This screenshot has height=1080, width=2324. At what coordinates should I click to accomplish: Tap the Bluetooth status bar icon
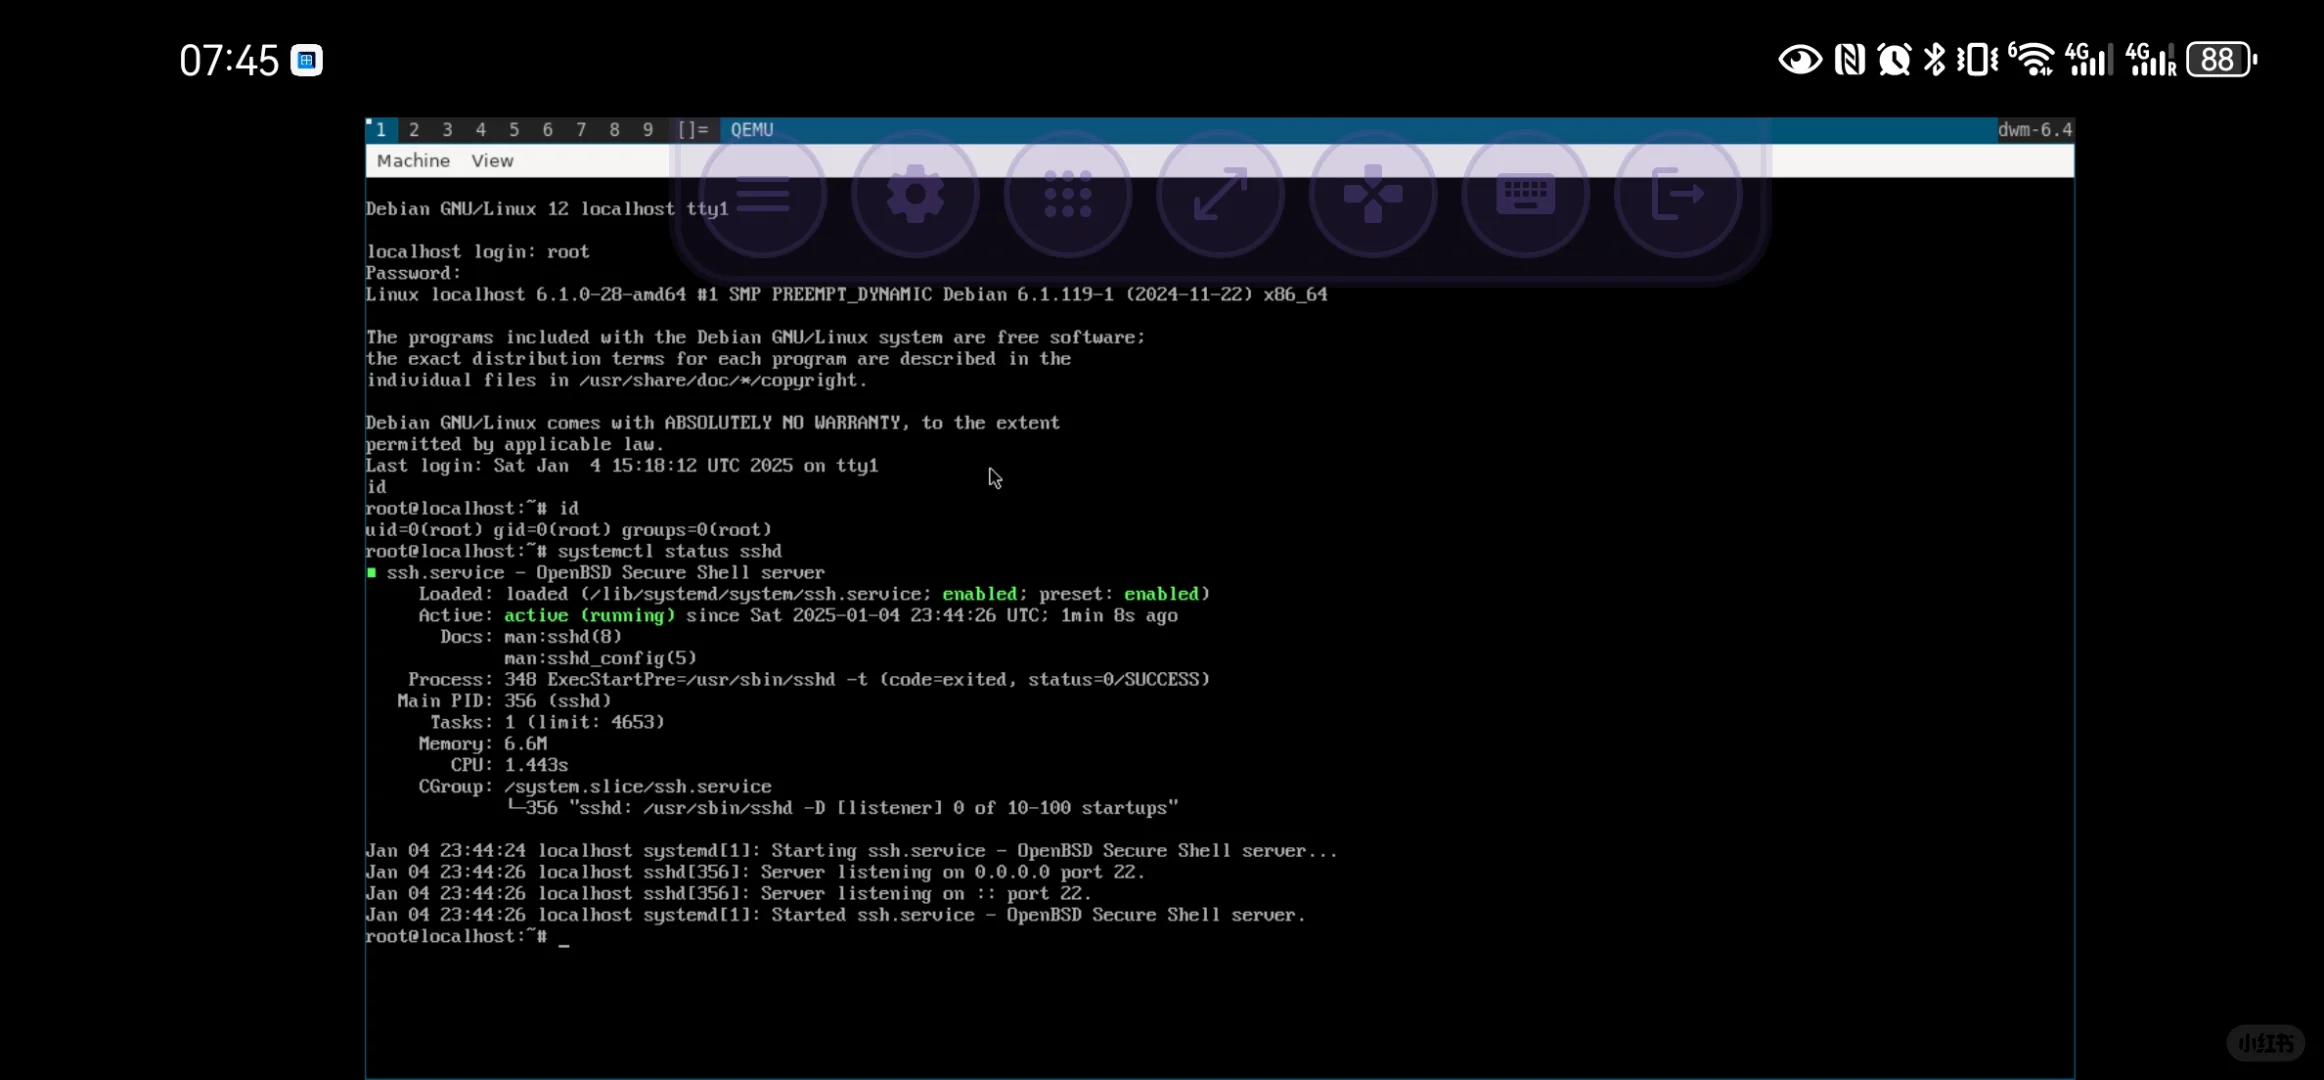click(1935, 60)
